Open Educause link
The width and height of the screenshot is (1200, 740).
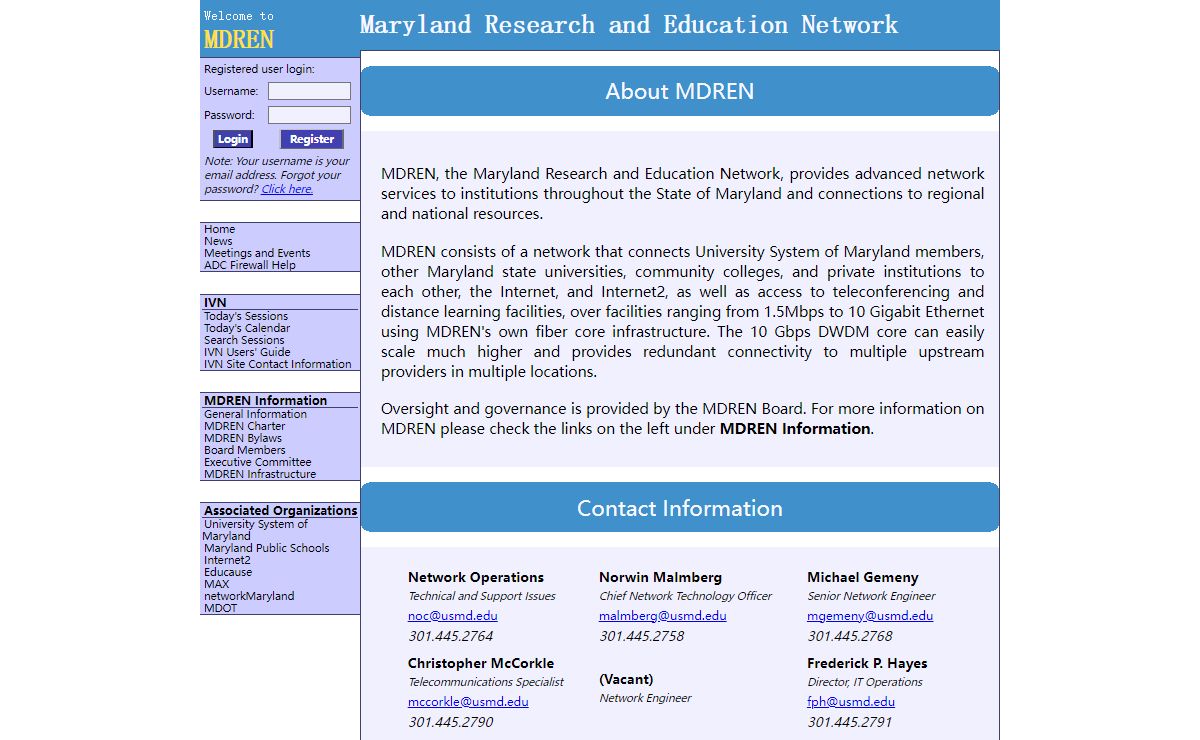pos(228,572)
